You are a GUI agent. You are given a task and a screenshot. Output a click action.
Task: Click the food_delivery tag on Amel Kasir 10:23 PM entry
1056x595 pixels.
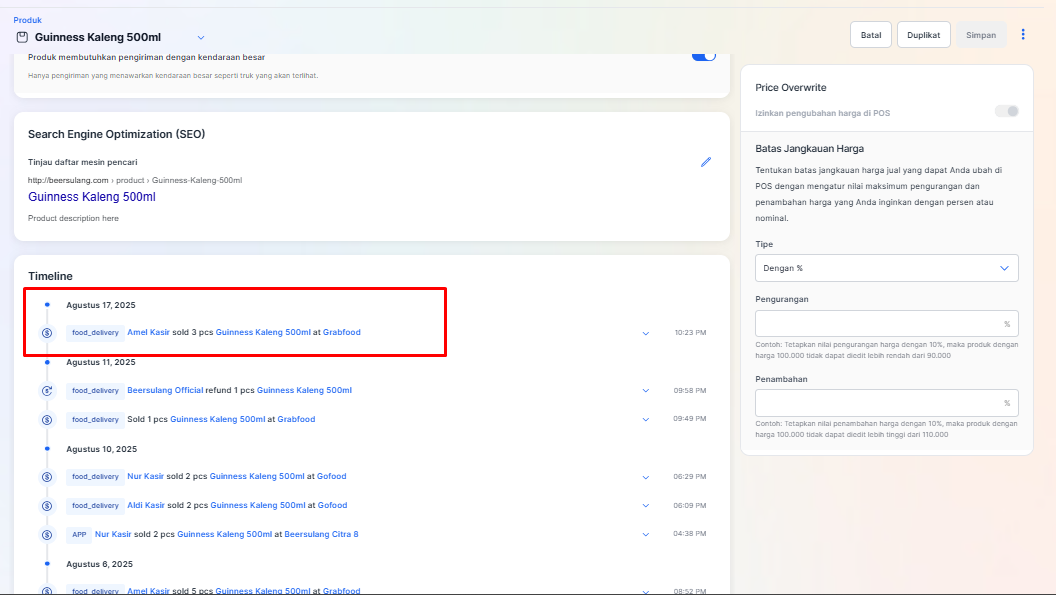point(95,333)
